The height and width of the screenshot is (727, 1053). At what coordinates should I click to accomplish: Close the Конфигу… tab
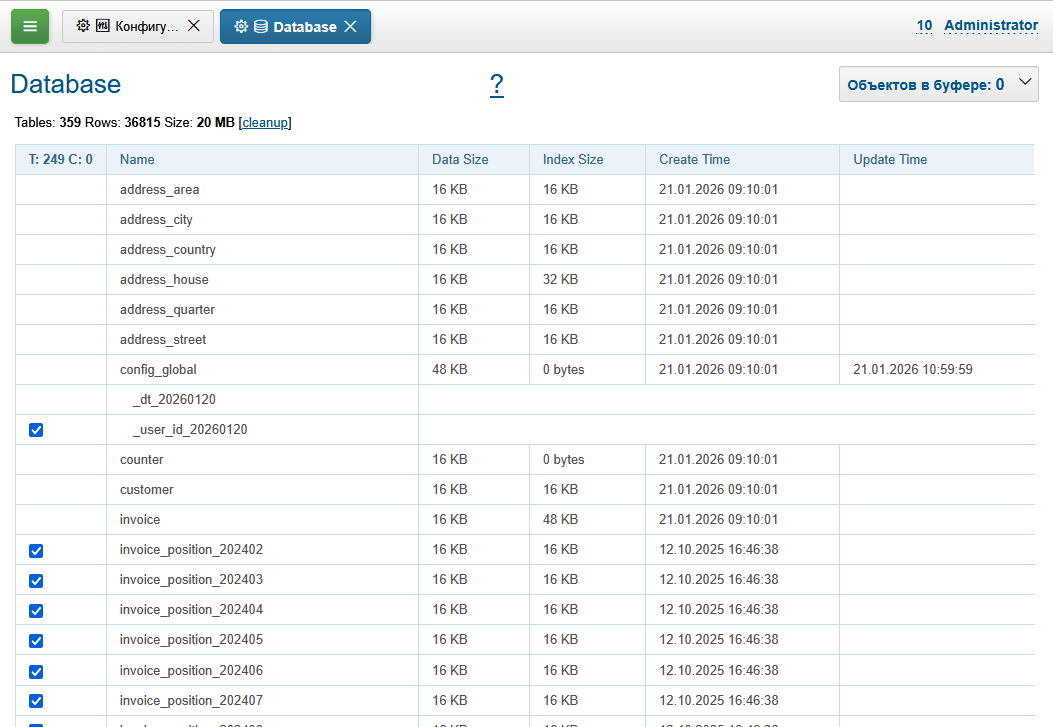[194, 26]
